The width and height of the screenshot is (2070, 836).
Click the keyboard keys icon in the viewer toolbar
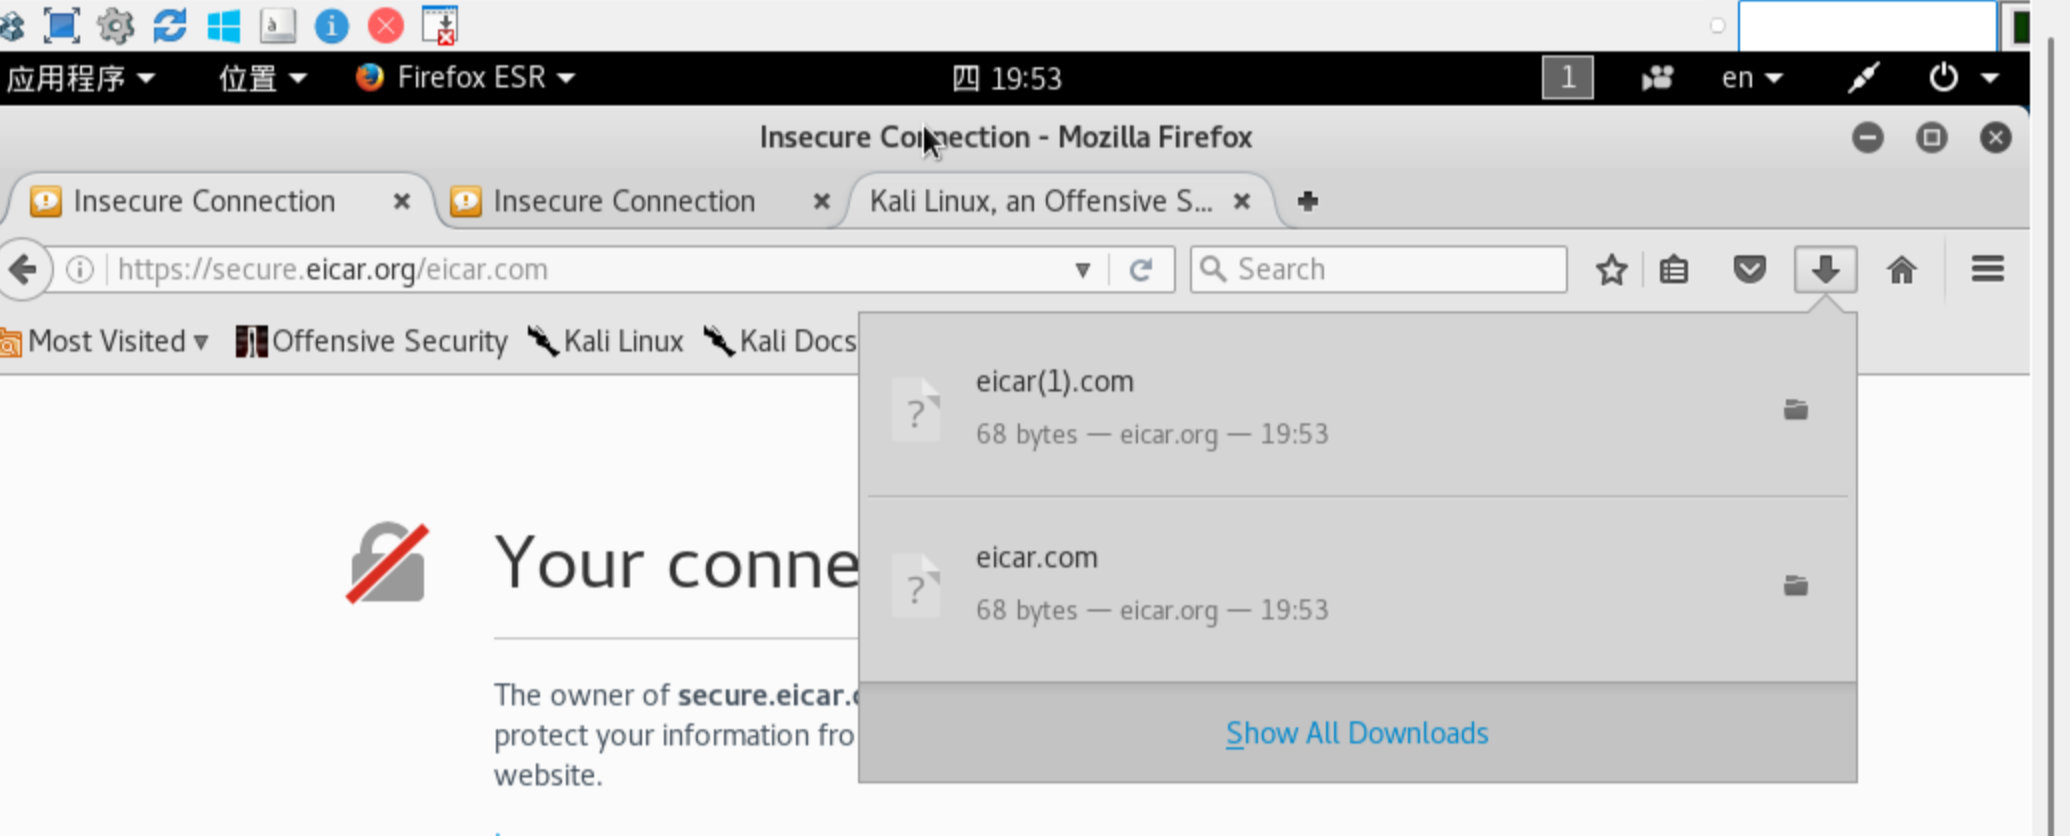[x=278, y=25]
